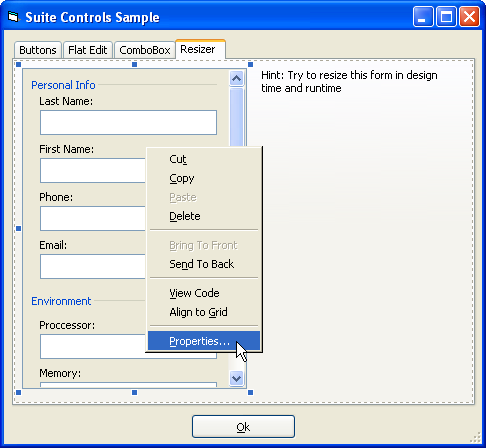The height and width of the screenshot is (448, 486).
Task: Click the left-middle selection handle of the panel
Action: (19, 228)
